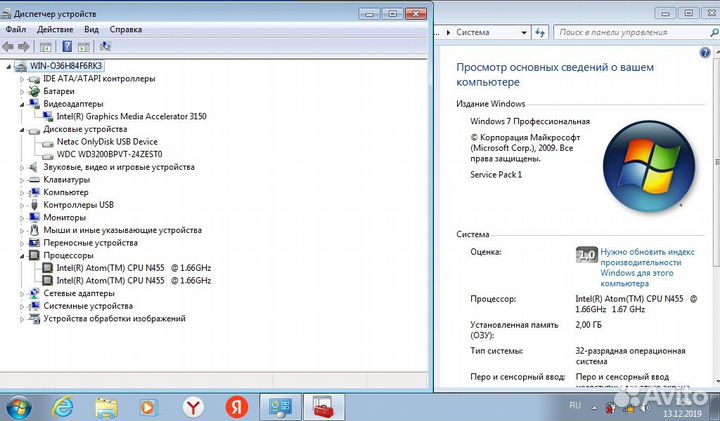This screenshot has height=421, width=720.
Task: Open the Справка menu
Action: click(125, 29)
